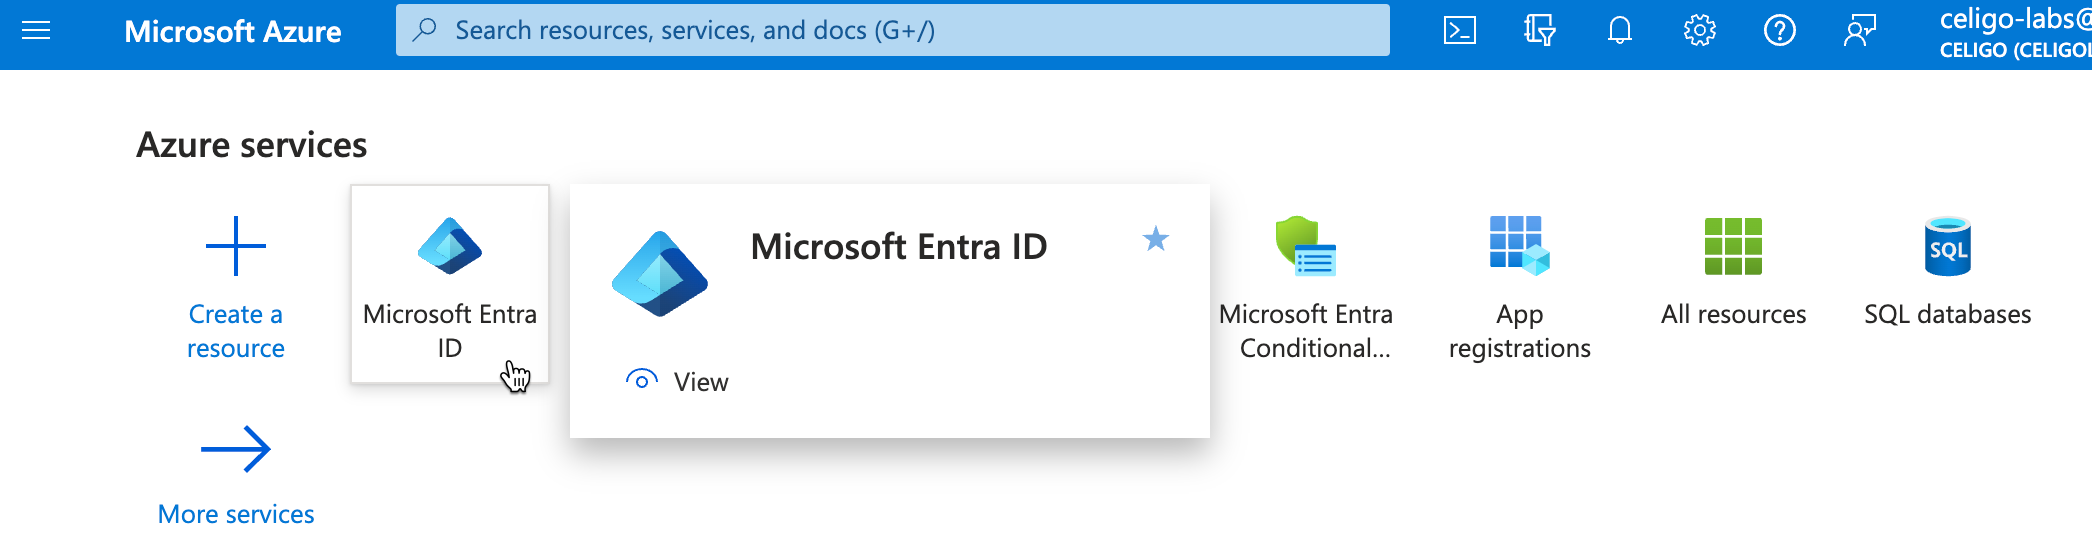The image size is (2092, 546).
Task: Click Microsoft Entra ID tile icon
Action: click(x=450, y=246)
